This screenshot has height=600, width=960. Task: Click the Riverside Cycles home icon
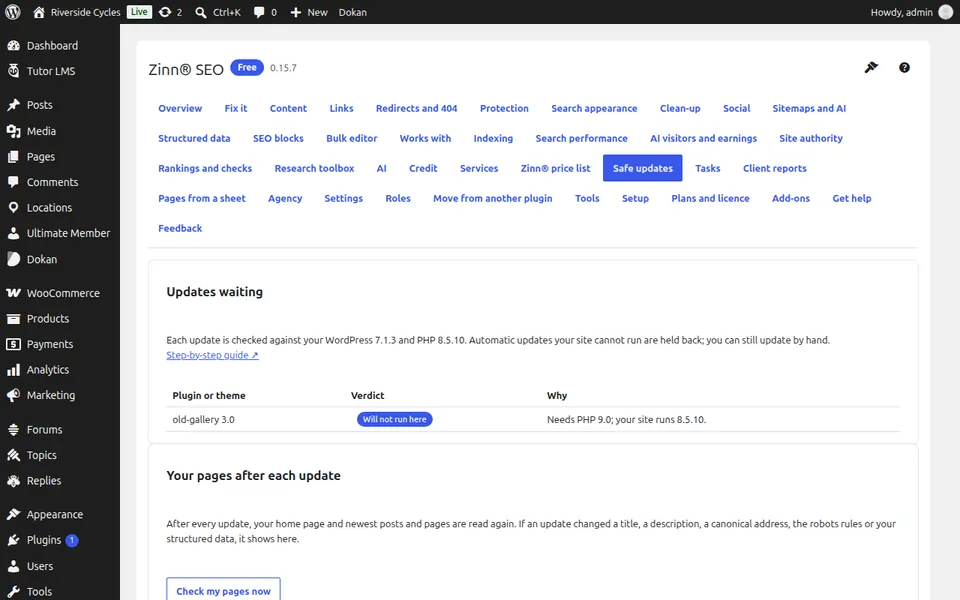pos(39,12)
